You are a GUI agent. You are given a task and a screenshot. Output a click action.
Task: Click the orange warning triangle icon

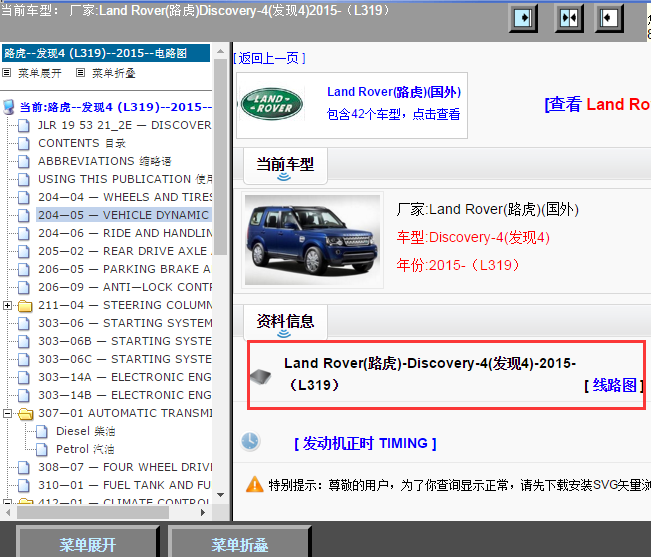point(255,484)
